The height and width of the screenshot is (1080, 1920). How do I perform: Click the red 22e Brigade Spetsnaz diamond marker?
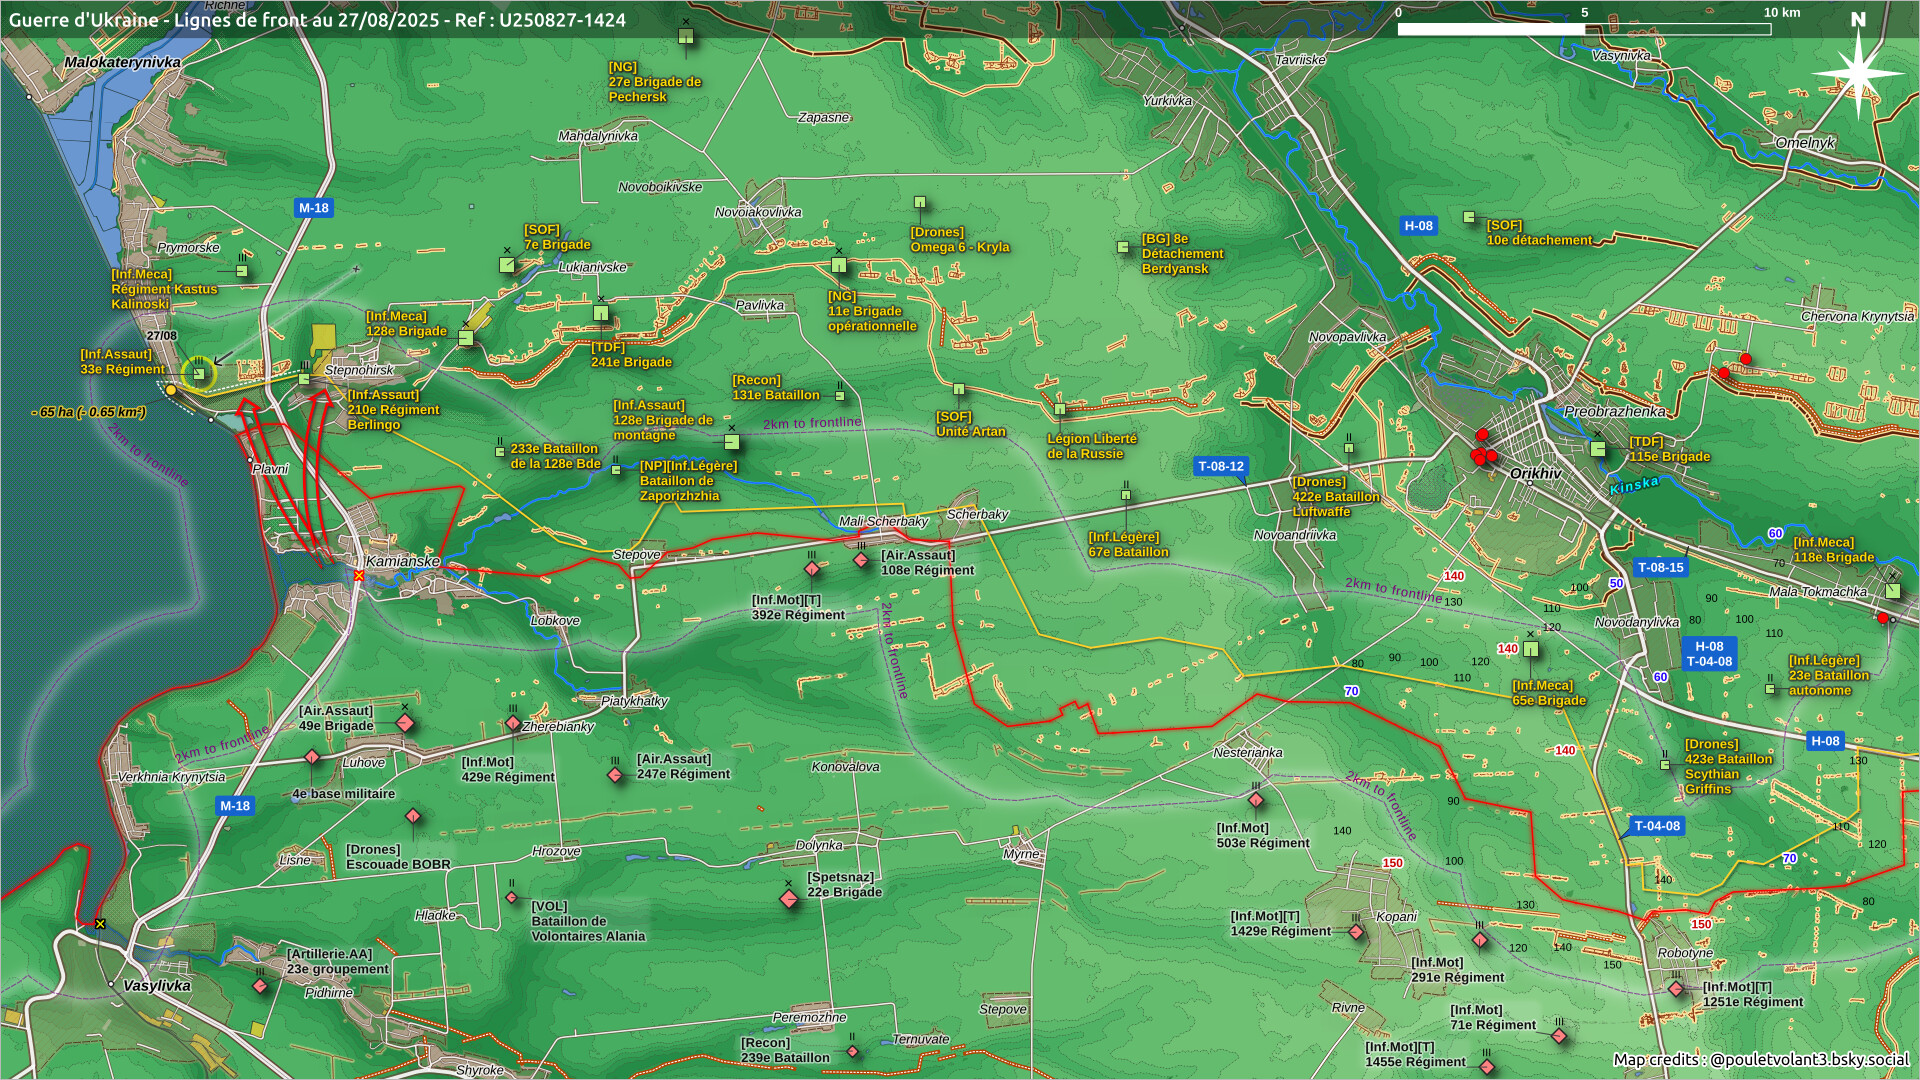coord(789,899)
